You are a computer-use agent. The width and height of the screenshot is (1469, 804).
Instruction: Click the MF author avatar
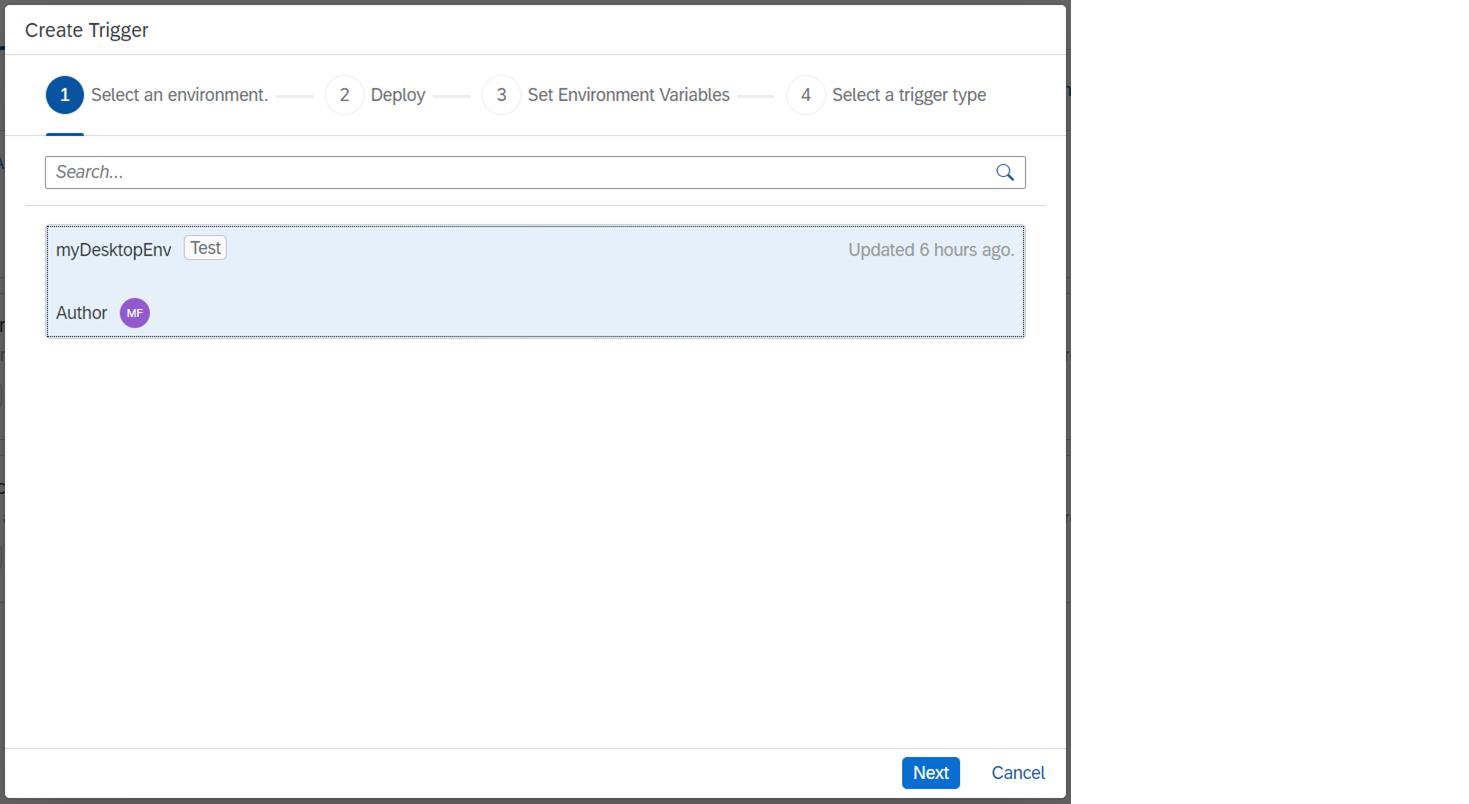click(135, 313)
